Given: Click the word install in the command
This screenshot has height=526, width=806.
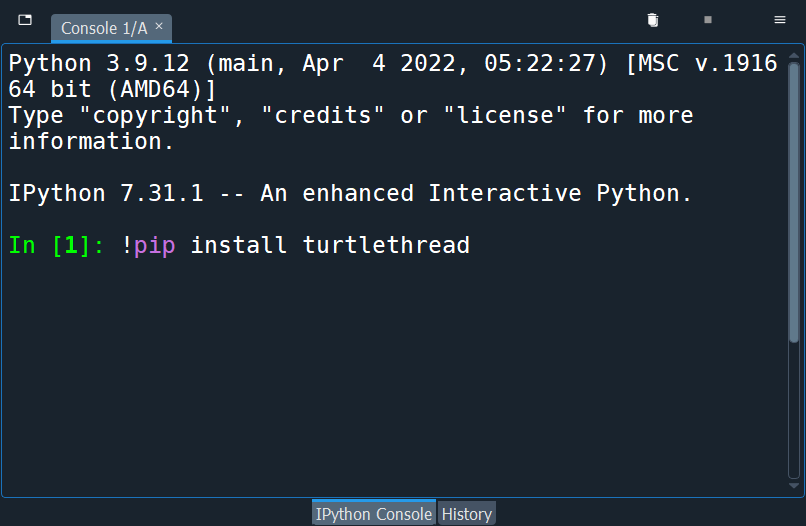Looking at the screenshot, I should click(x=239, y=245).
